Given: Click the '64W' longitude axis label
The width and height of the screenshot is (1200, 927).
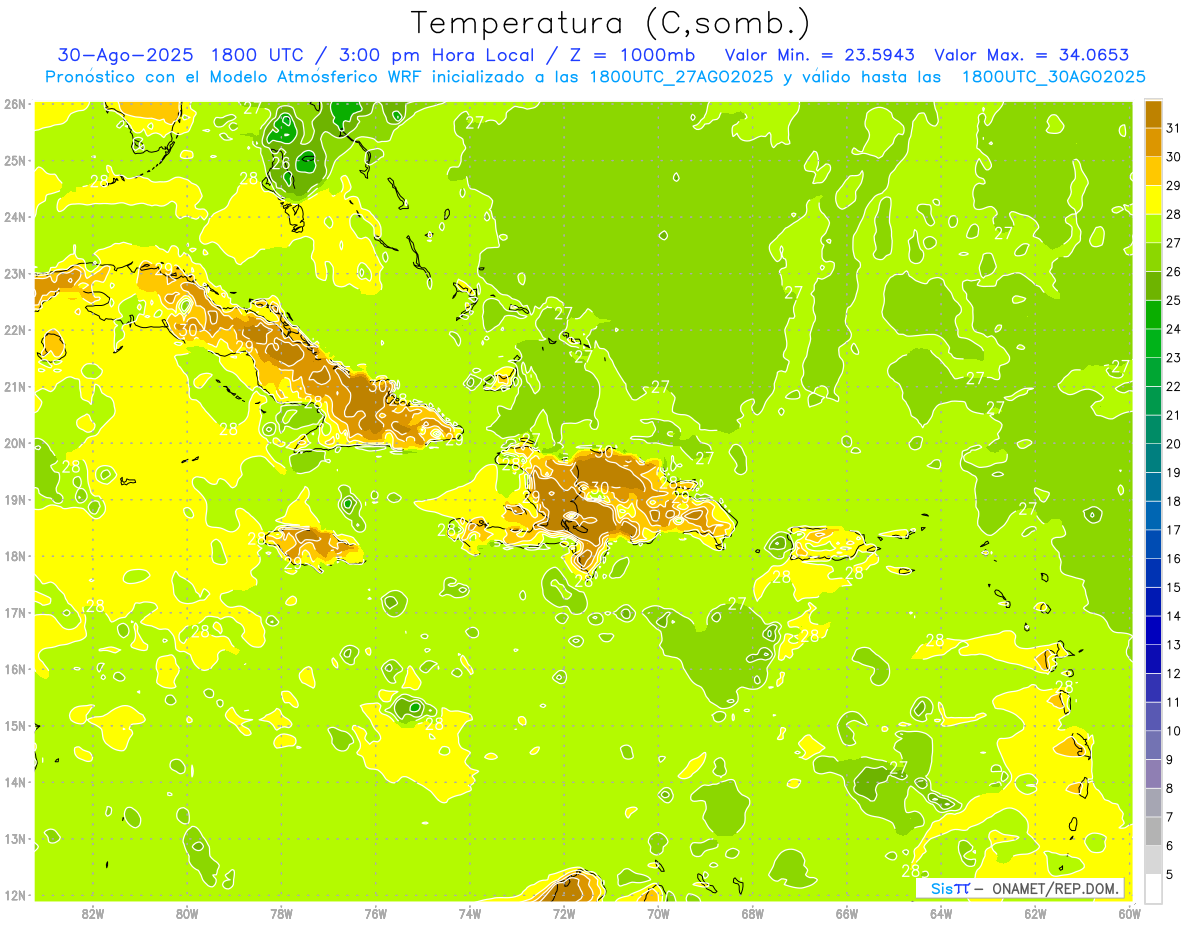Looking at the screenshot, I should [x=940, y=913].
